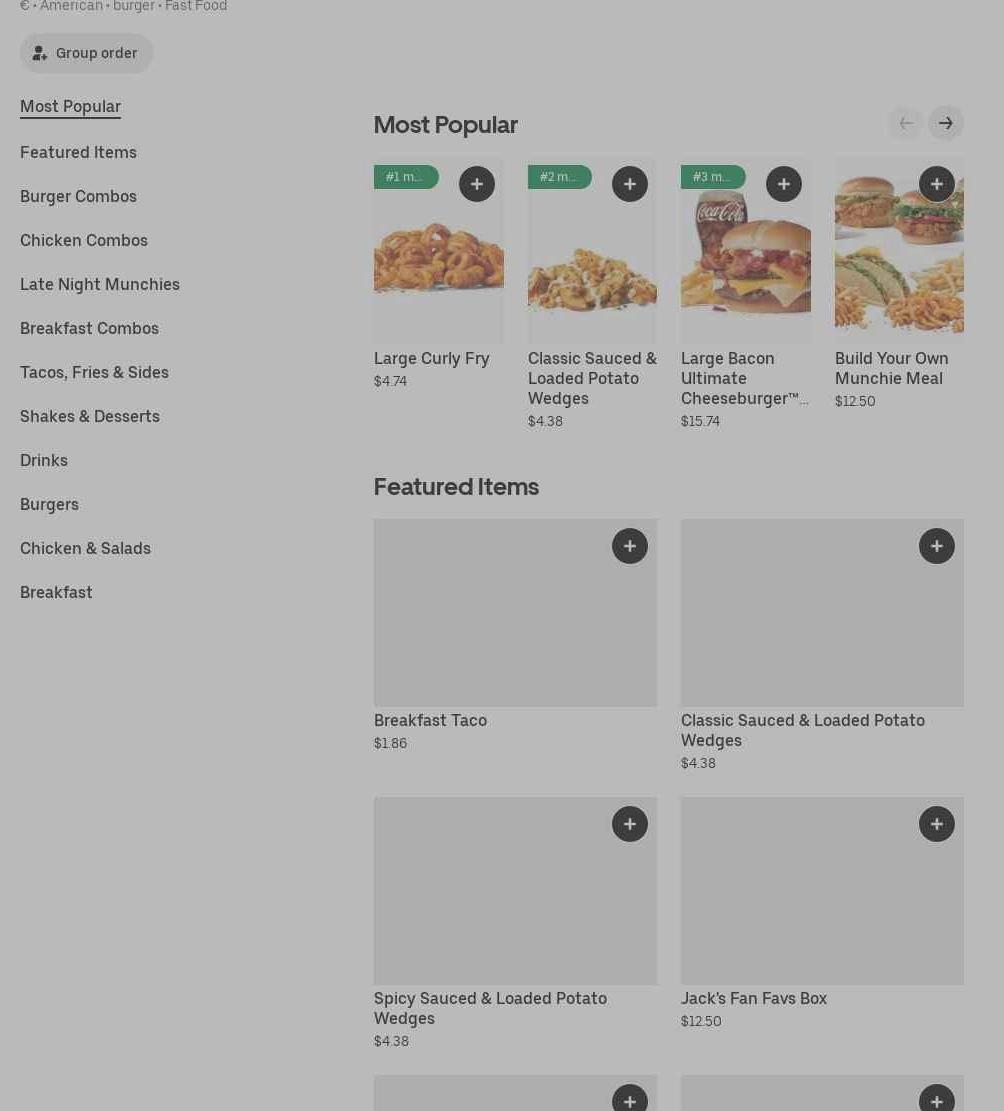Start a Group order

(x=87, y=53)
